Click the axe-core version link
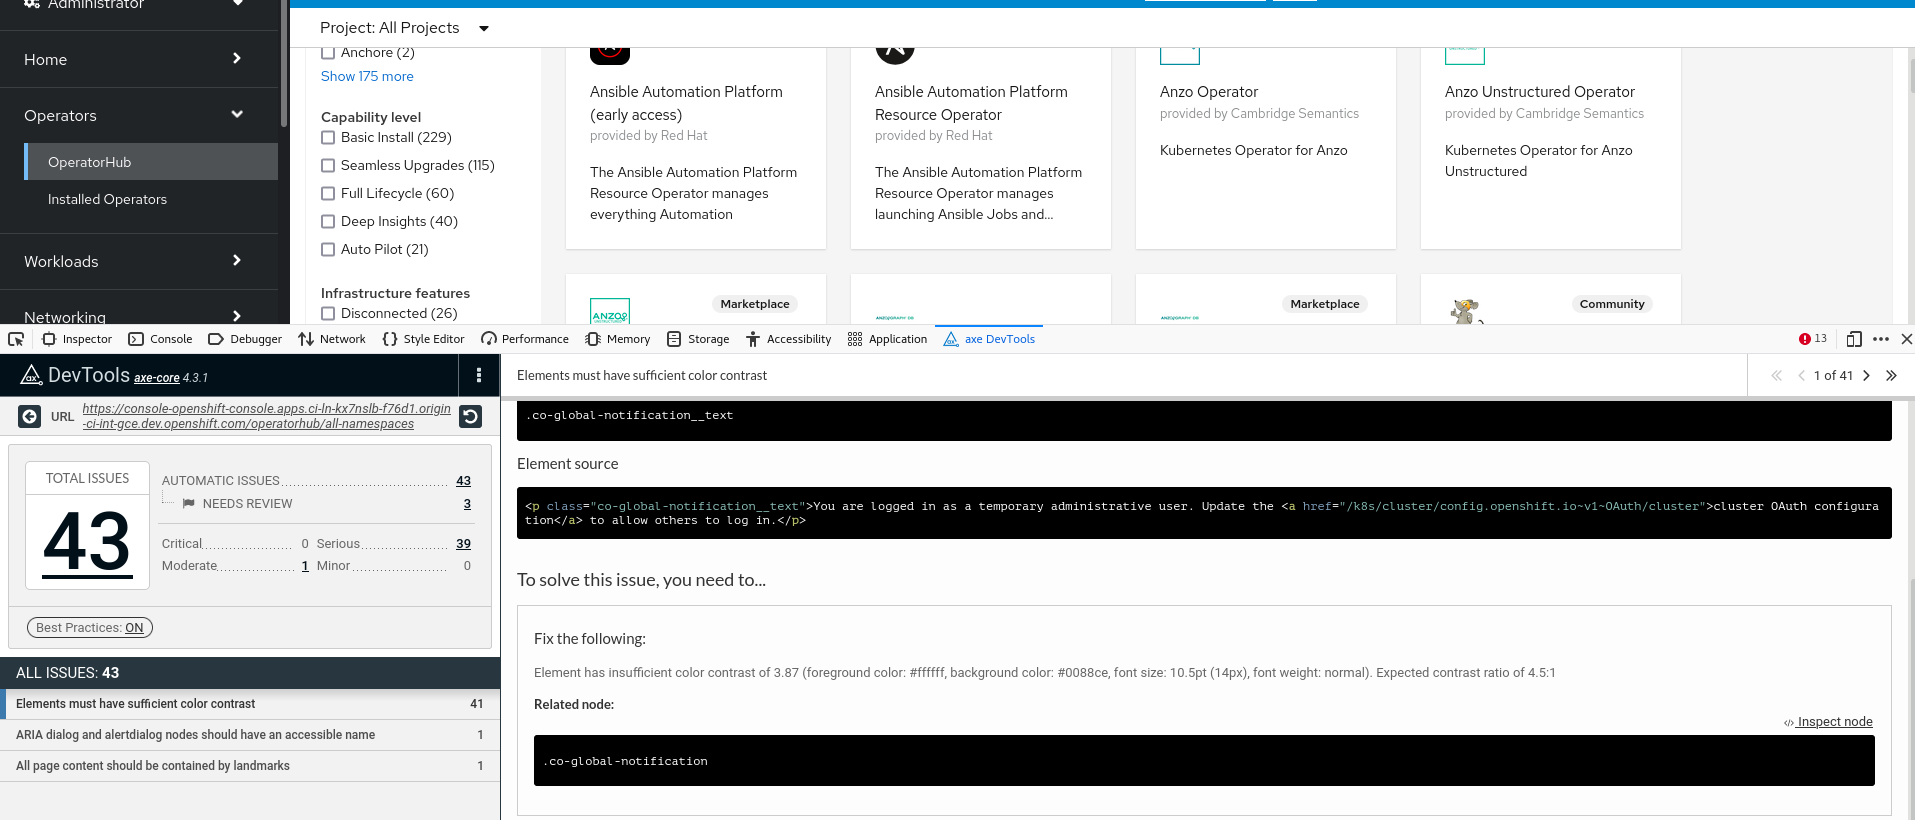 click(157, 378)
